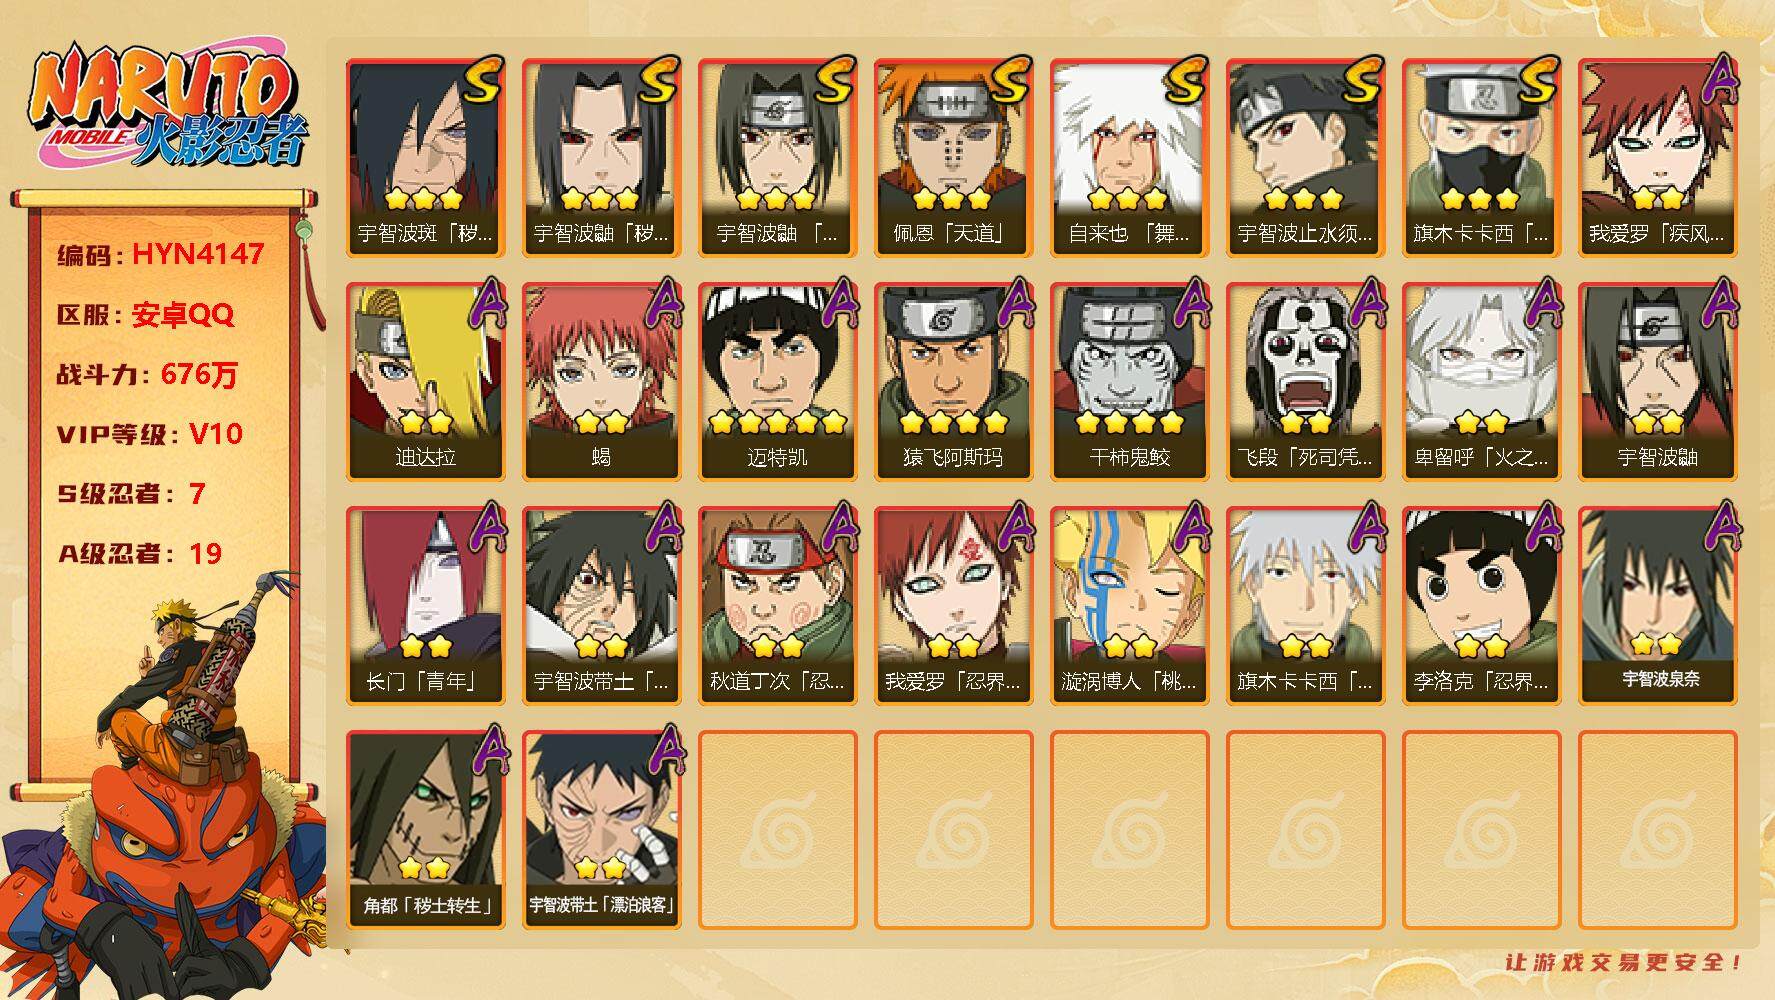The image size is (1775, 1000).
Task: Select the 迈特凯 five-star card
Action: [x=777, y=381]
